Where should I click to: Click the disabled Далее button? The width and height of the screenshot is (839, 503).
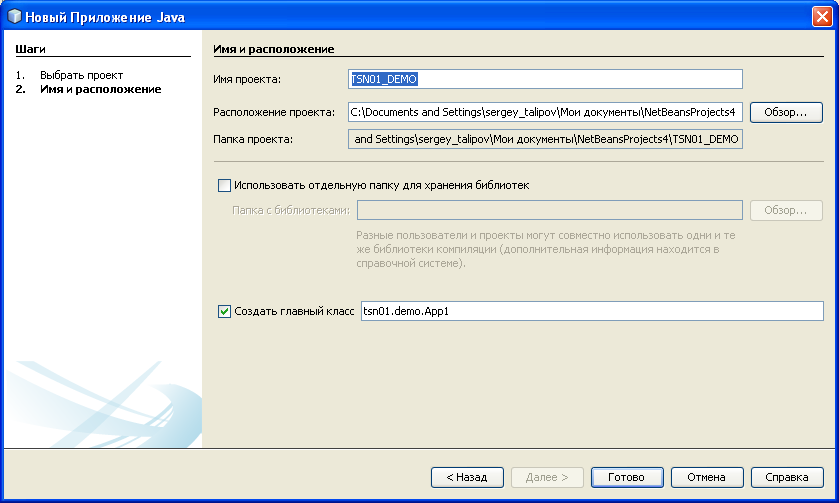547,477
